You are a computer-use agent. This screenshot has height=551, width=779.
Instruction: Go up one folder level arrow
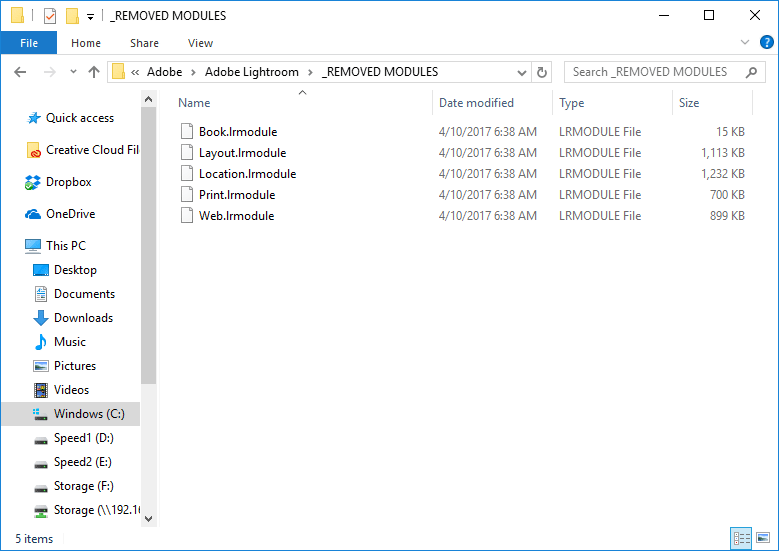click(x=94, y=72)
